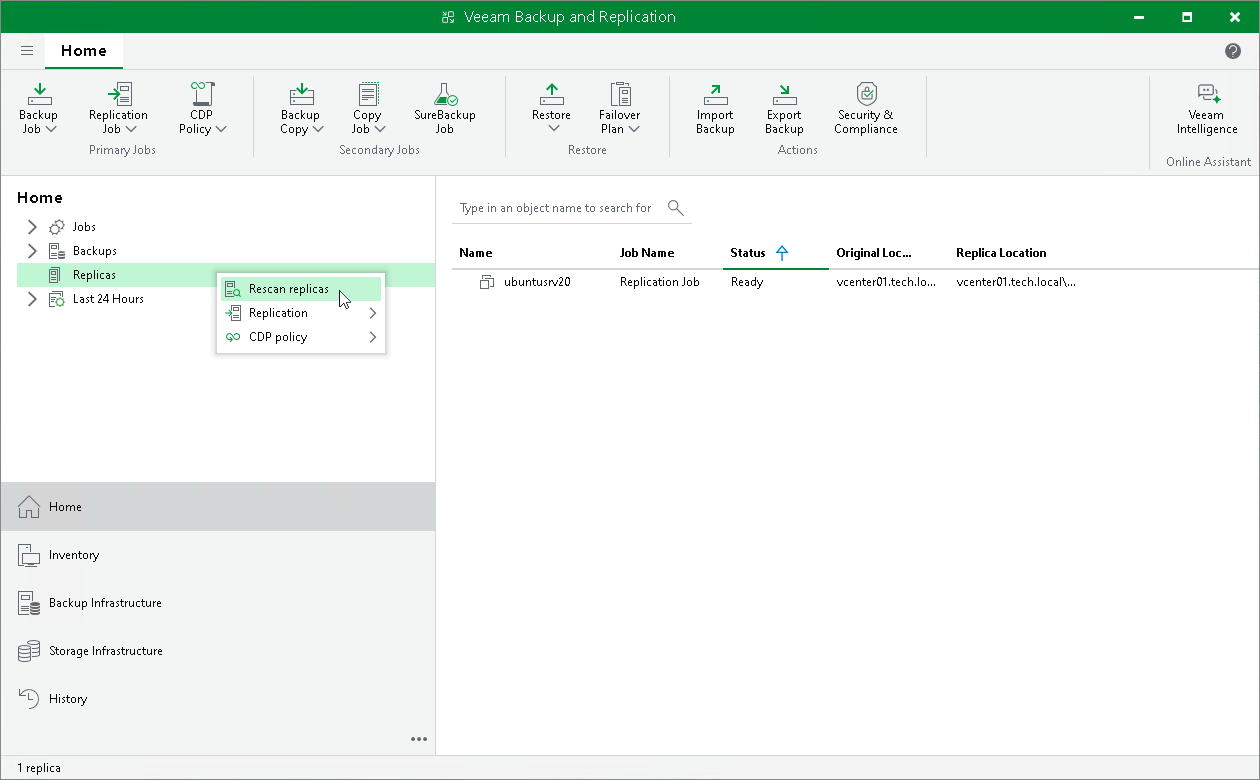Click the History view clock icon
This screenshot has height=780, width=1260.
click(30, 699)
